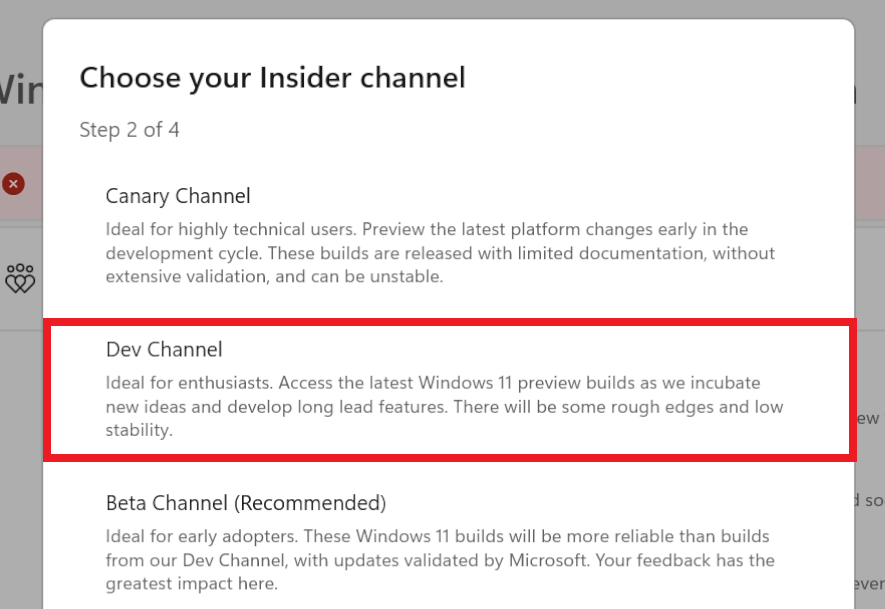885x609 pixels.
Task: Select the Canary Channel option
Action: [x=178, y=196]
